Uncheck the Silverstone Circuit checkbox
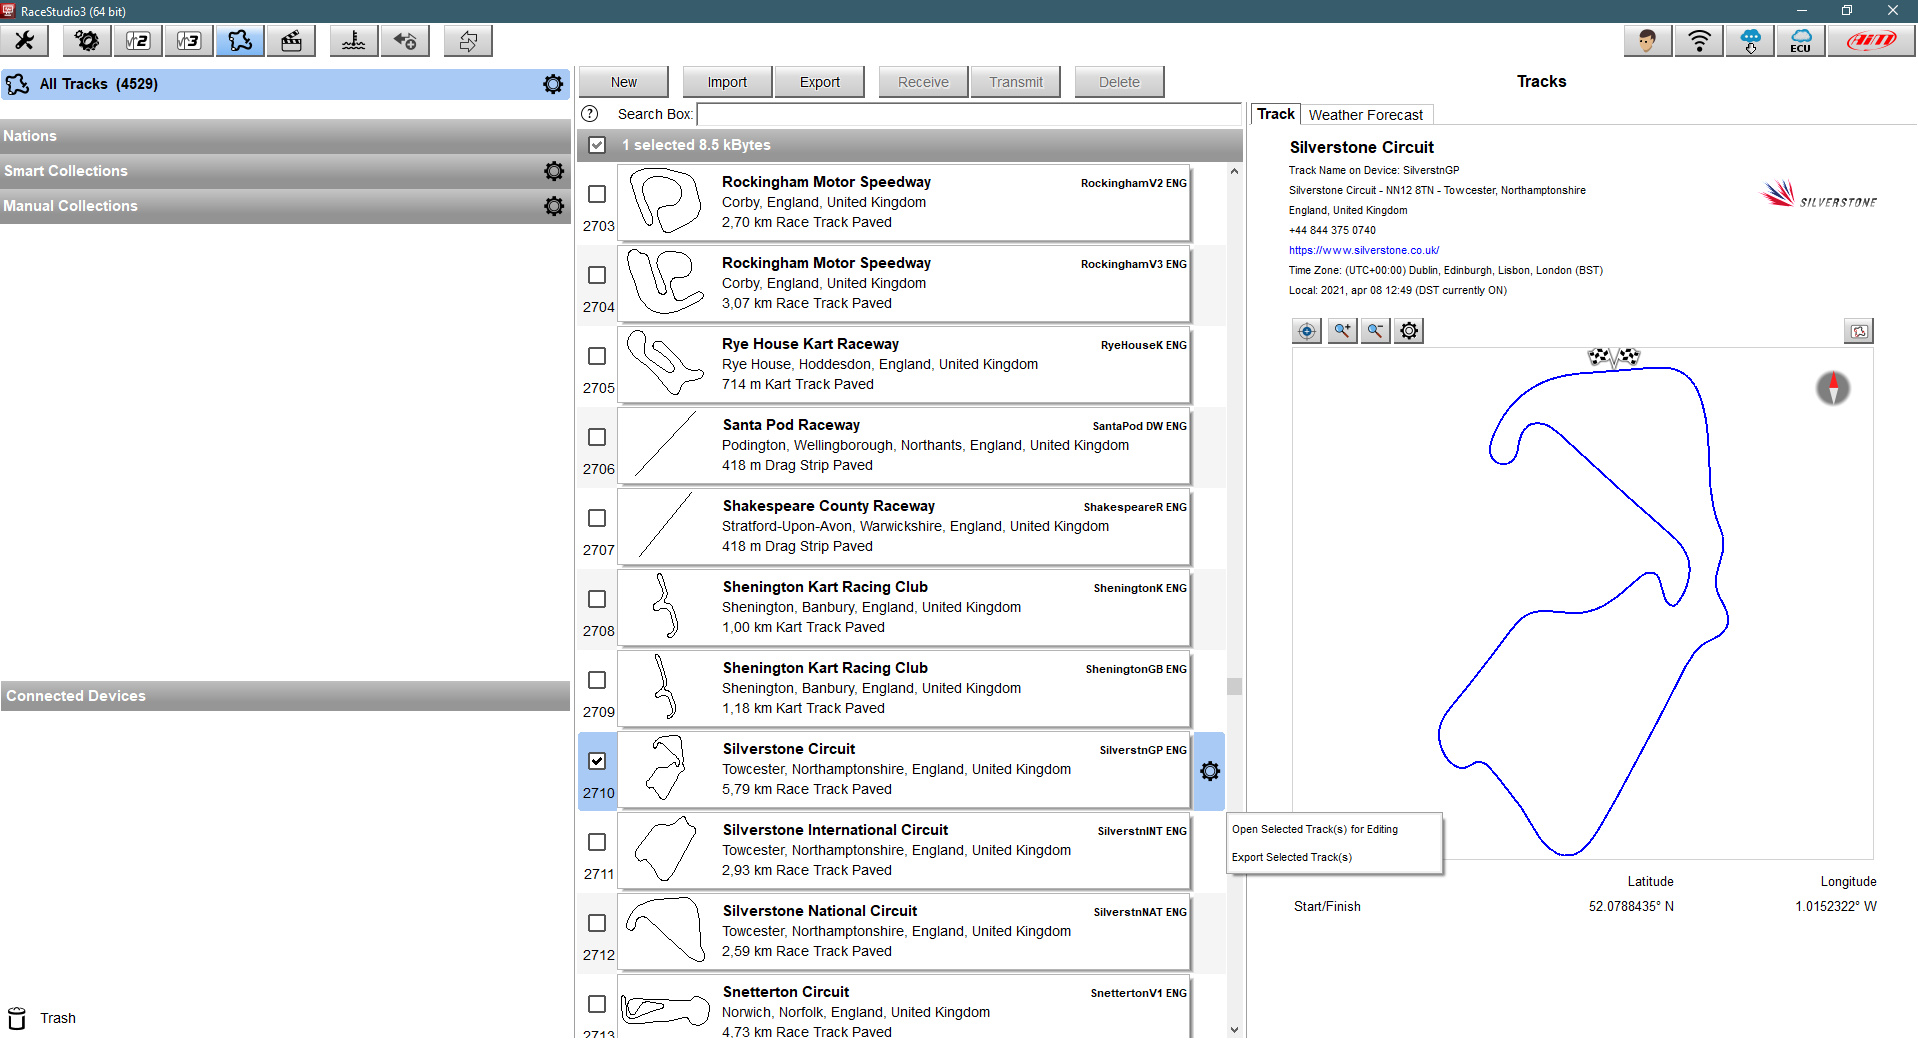This screenshot has height=1040, width=1918. coord(597,761)
